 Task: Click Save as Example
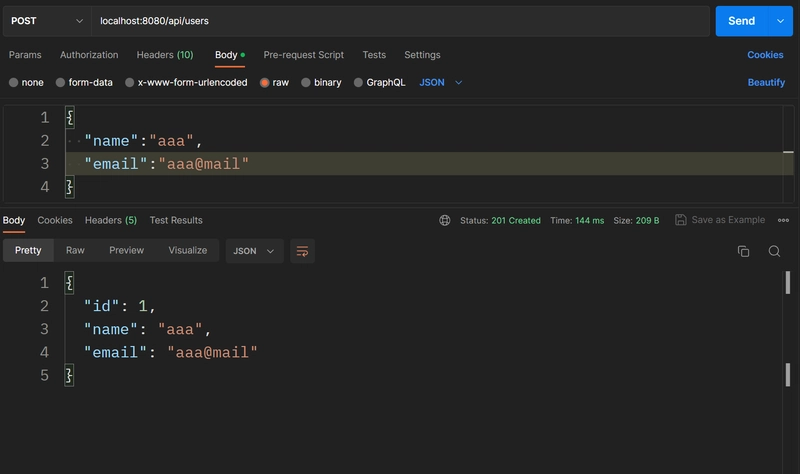(x=720, y=220)
